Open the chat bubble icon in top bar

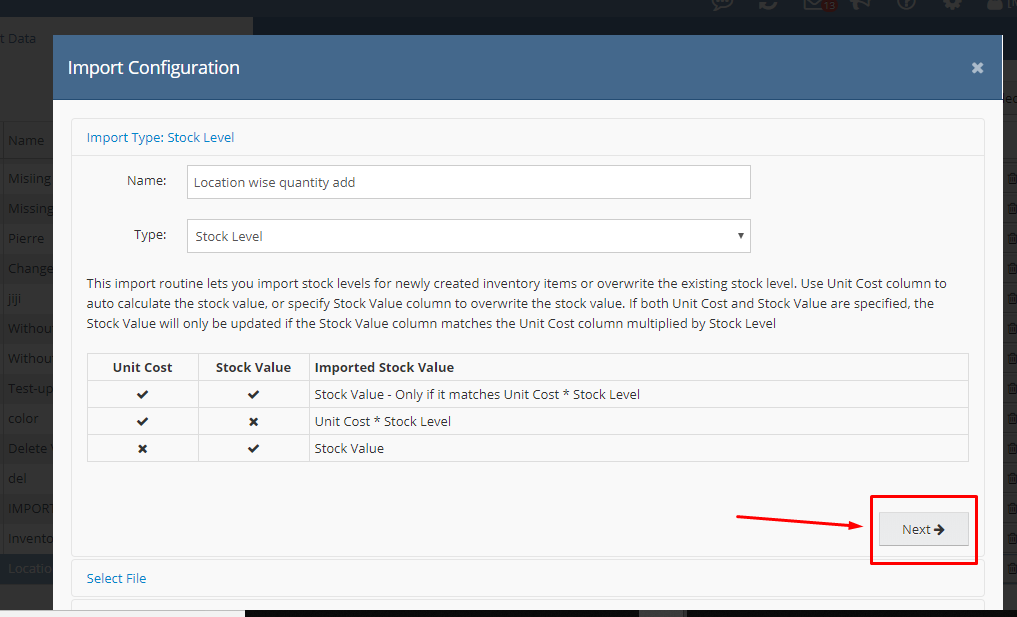pyautogui.click(x=723, y=3)
